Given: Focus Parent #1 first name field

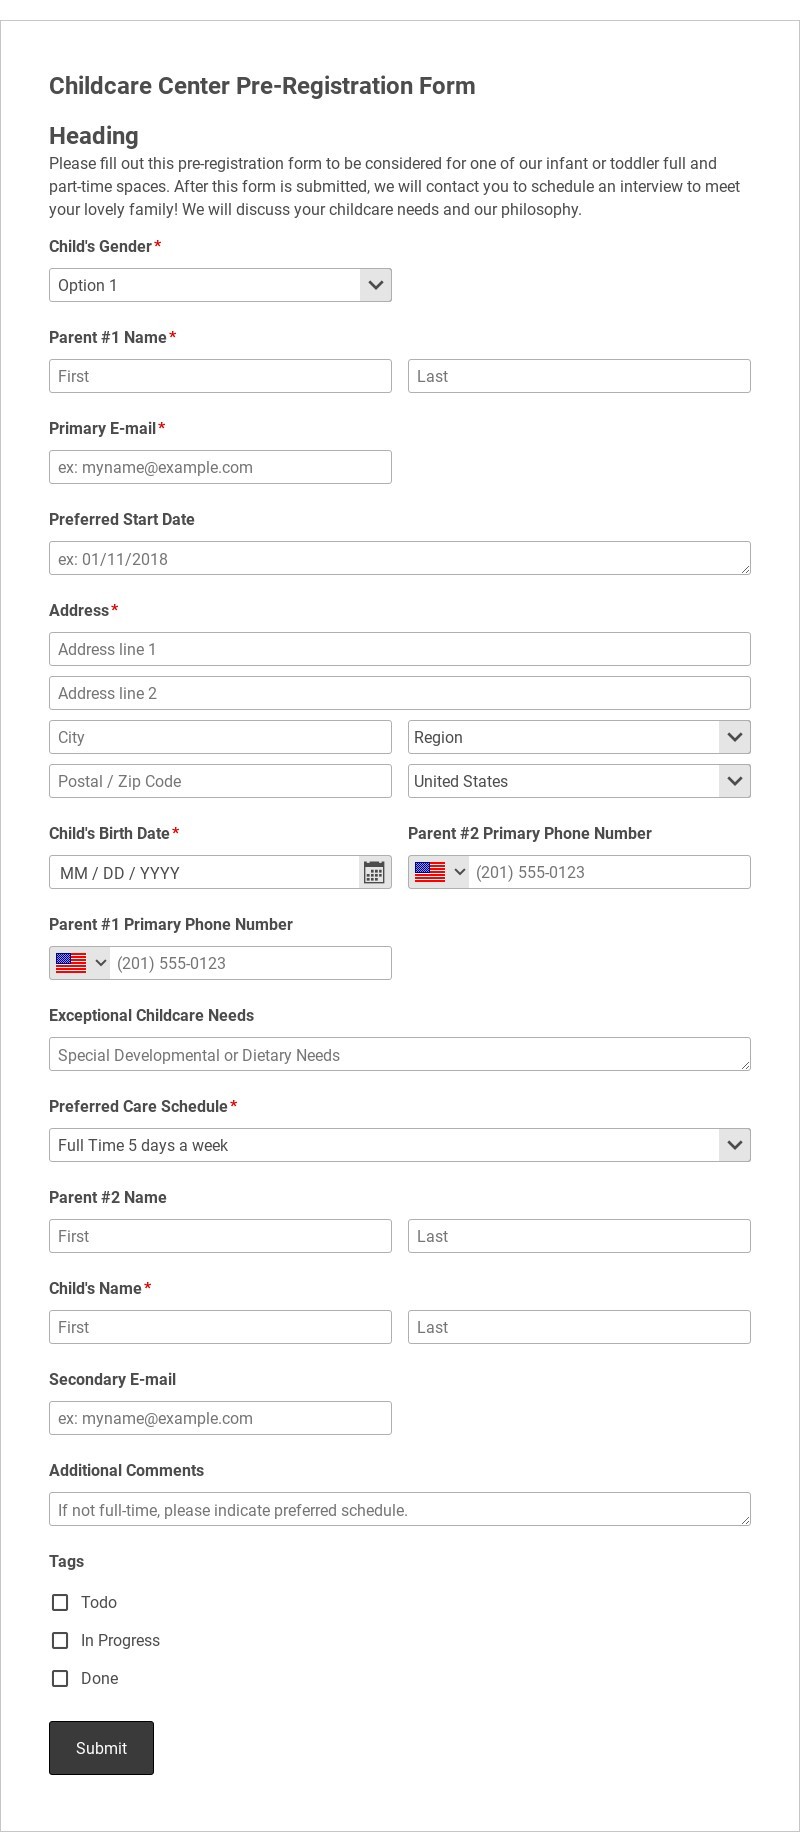Looking at the screenshot, I should [x=220, y=376].
